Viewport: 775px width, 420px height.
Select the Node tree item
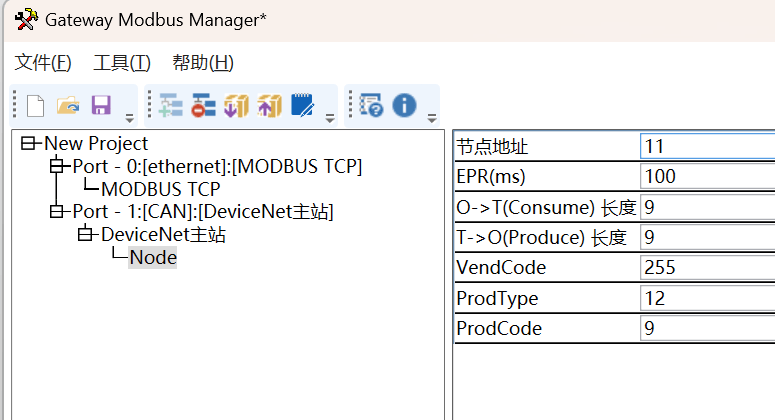pyautogui.click(x=153, y=257)
